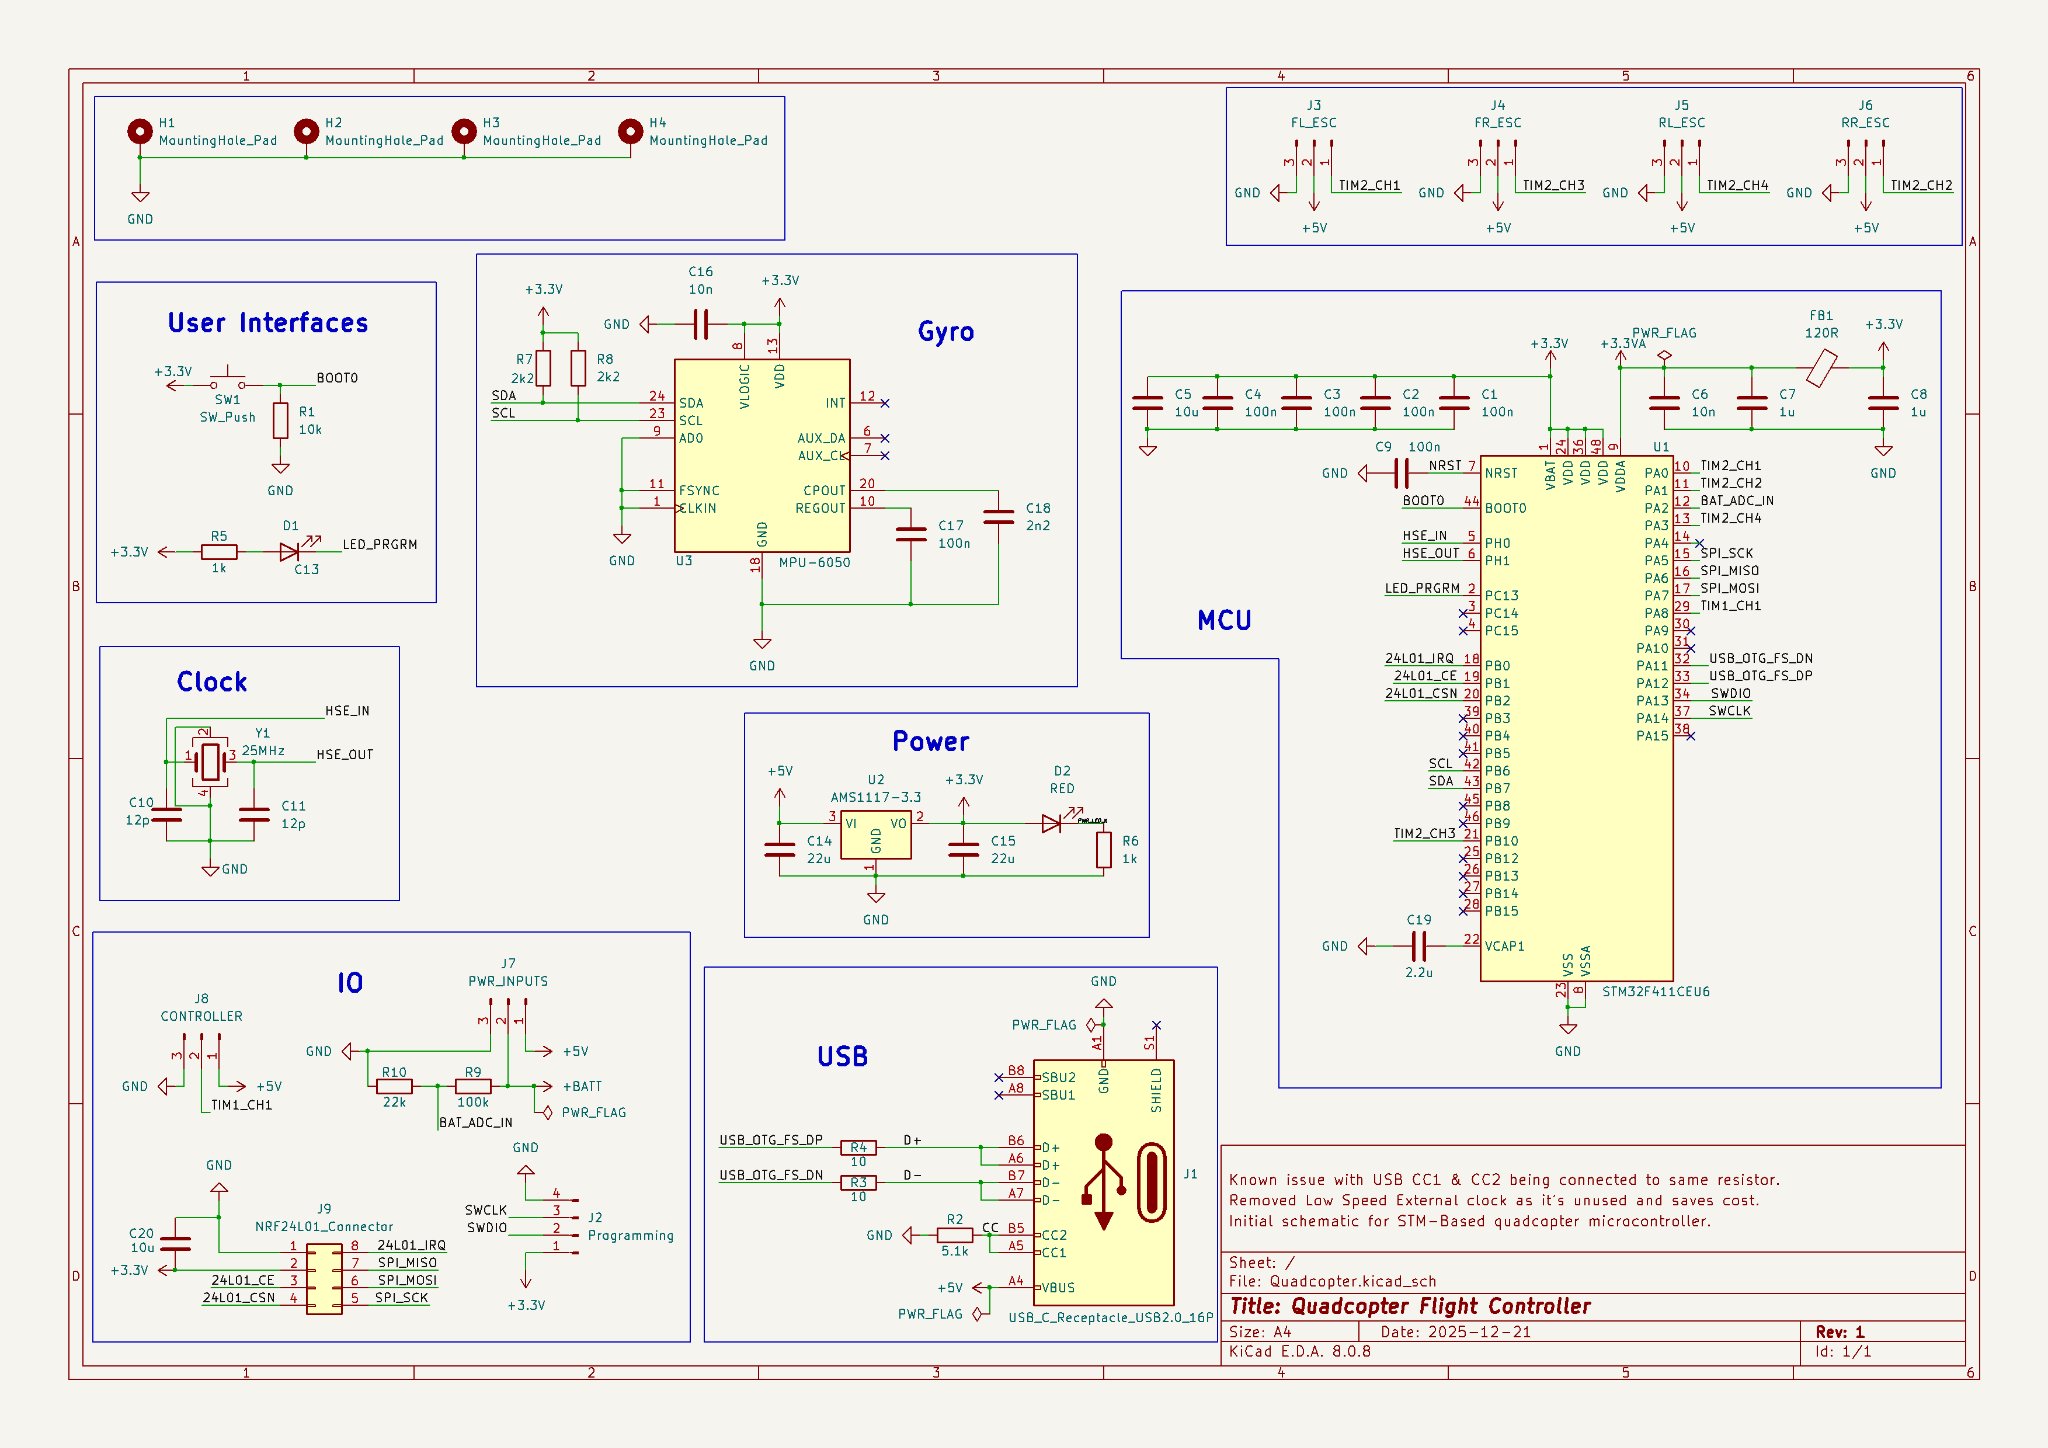
Task: Select the C16 10n capacitor symbol
Action: click(701, 324)
